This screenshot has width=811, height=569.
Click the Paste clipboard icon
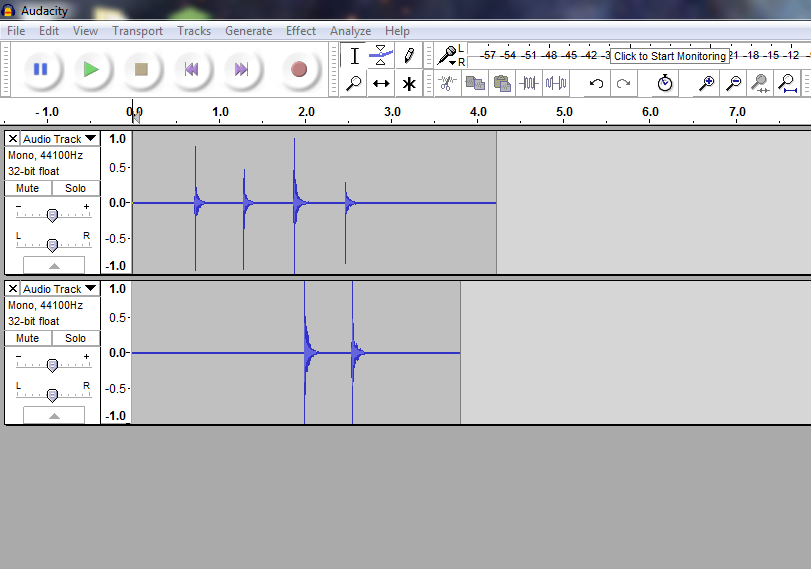pos(502,83)
